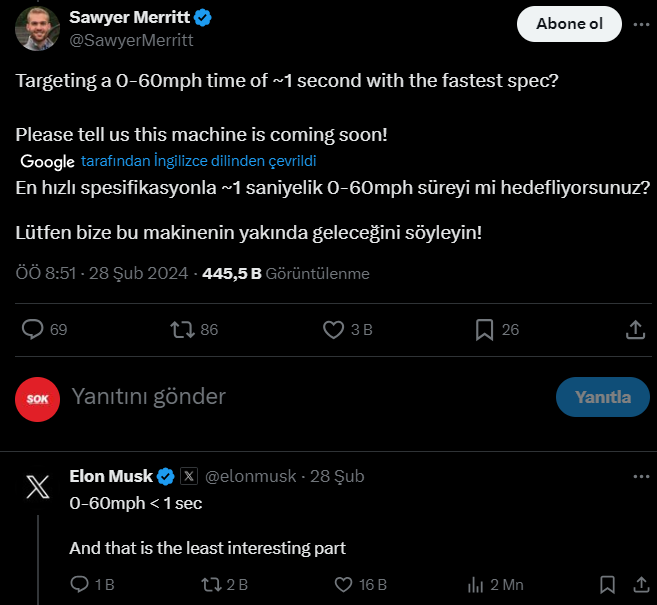Image resolution: width=657 pixels, height=605 pixels.
Task: Like Sawyer Merritt's post
Action: tap(334, 329)
